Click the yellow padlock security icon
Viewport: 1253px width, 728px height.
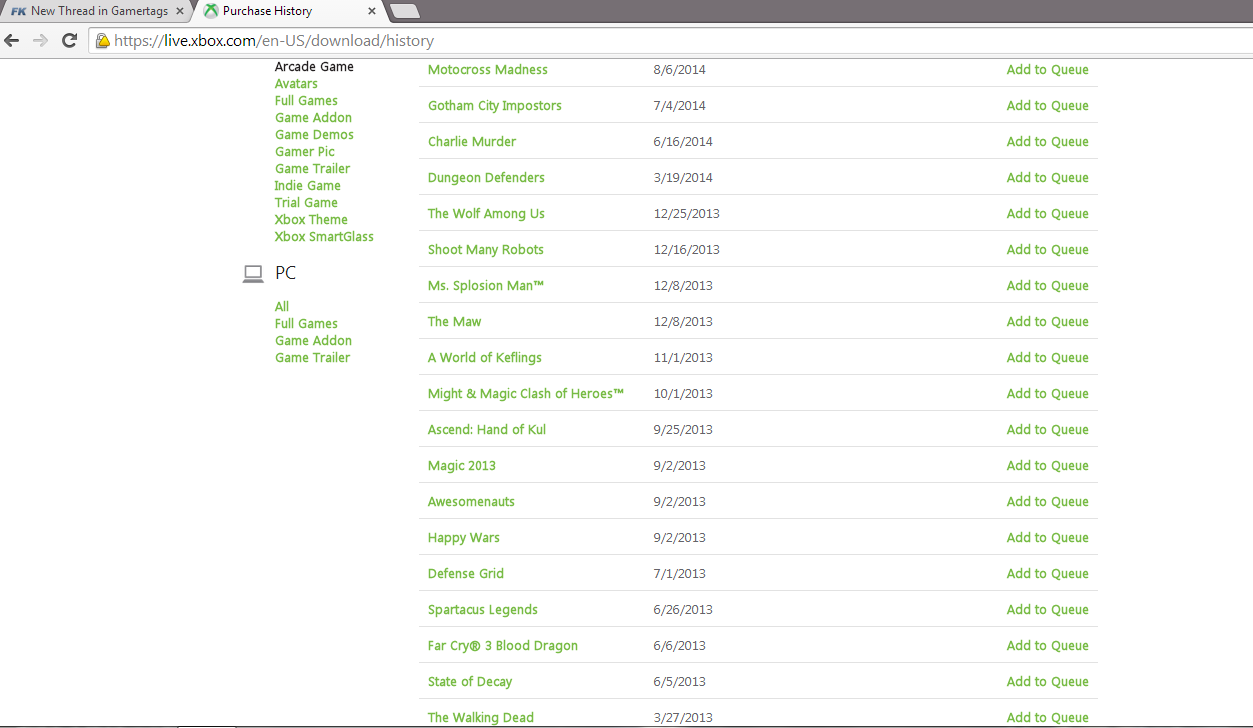tap(102, 41)
